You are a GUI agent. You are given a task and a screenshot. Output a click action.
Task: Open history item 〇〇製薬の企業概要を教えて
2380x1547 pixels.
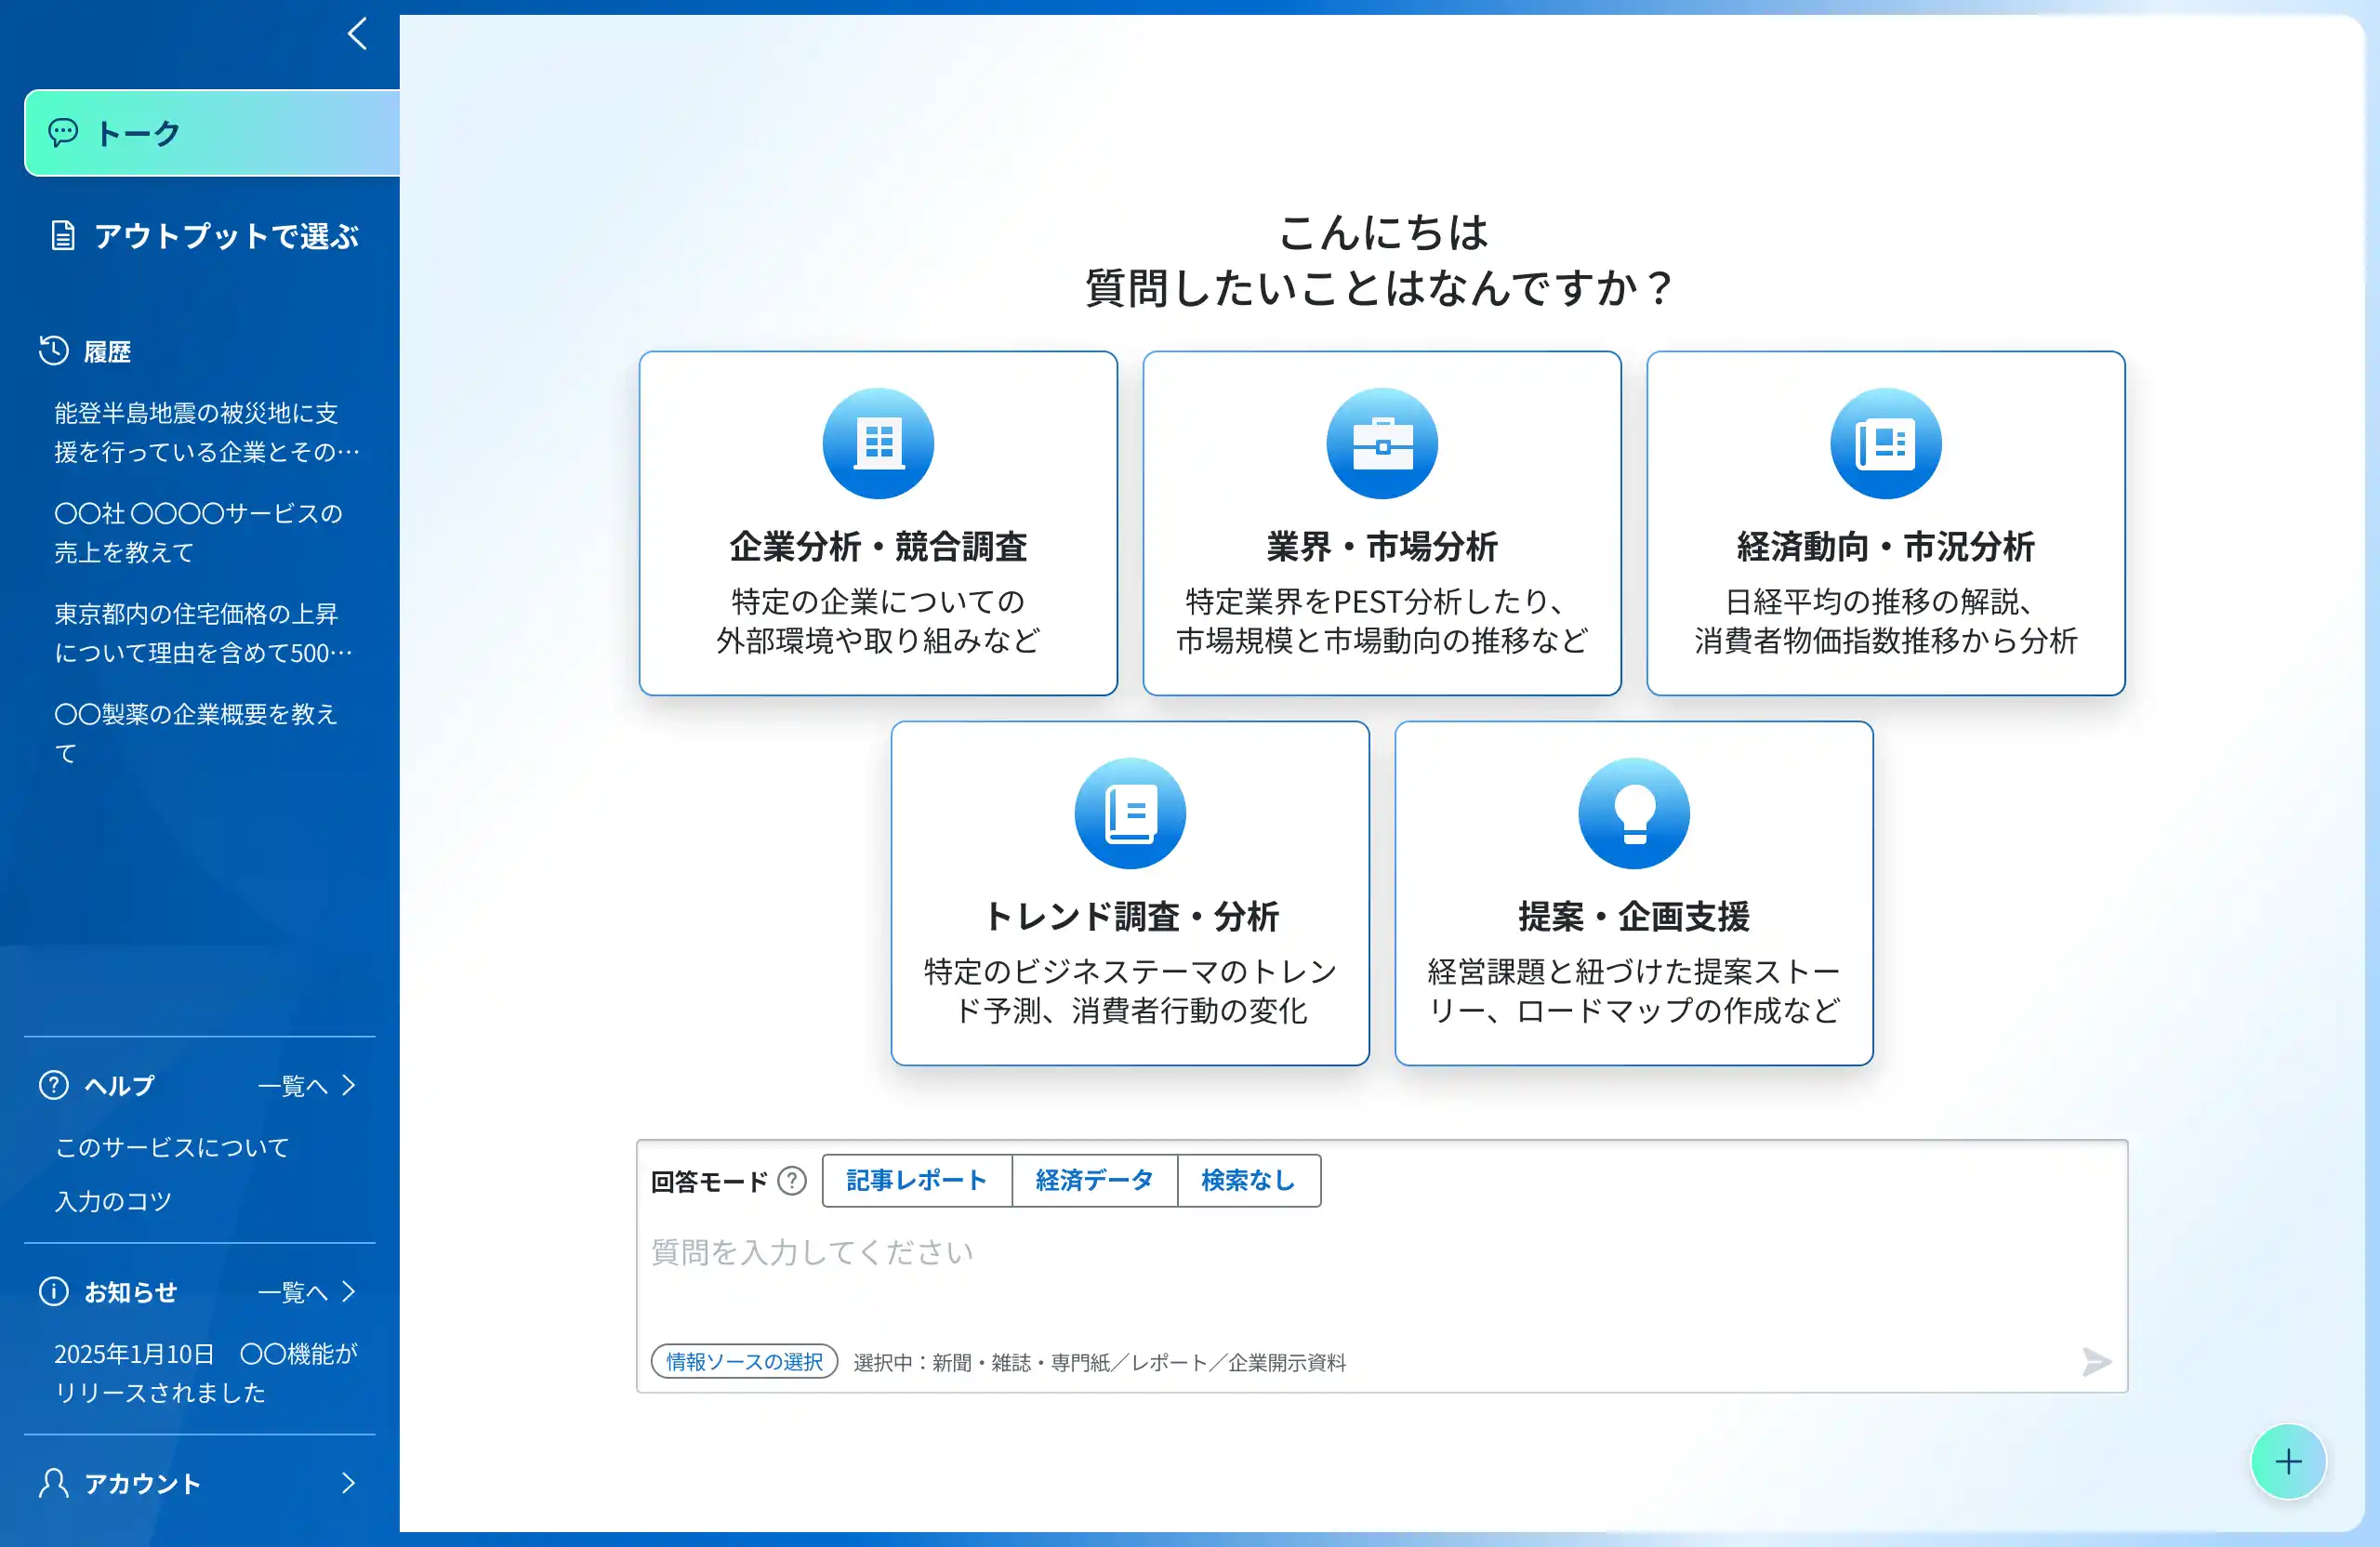(196, 733)
